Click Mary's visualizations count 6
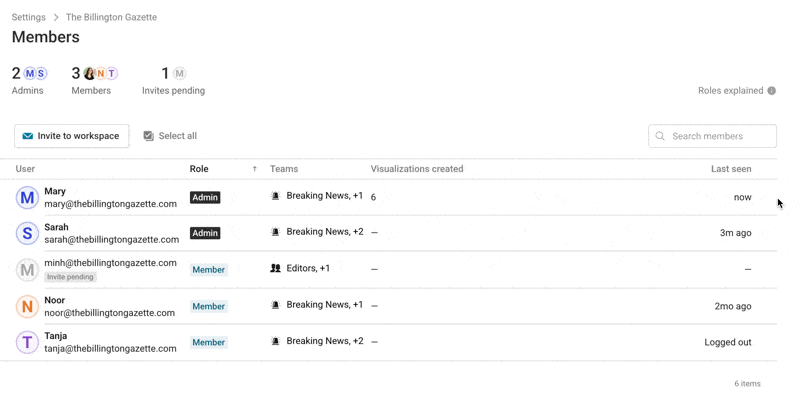 click(373, 197)
